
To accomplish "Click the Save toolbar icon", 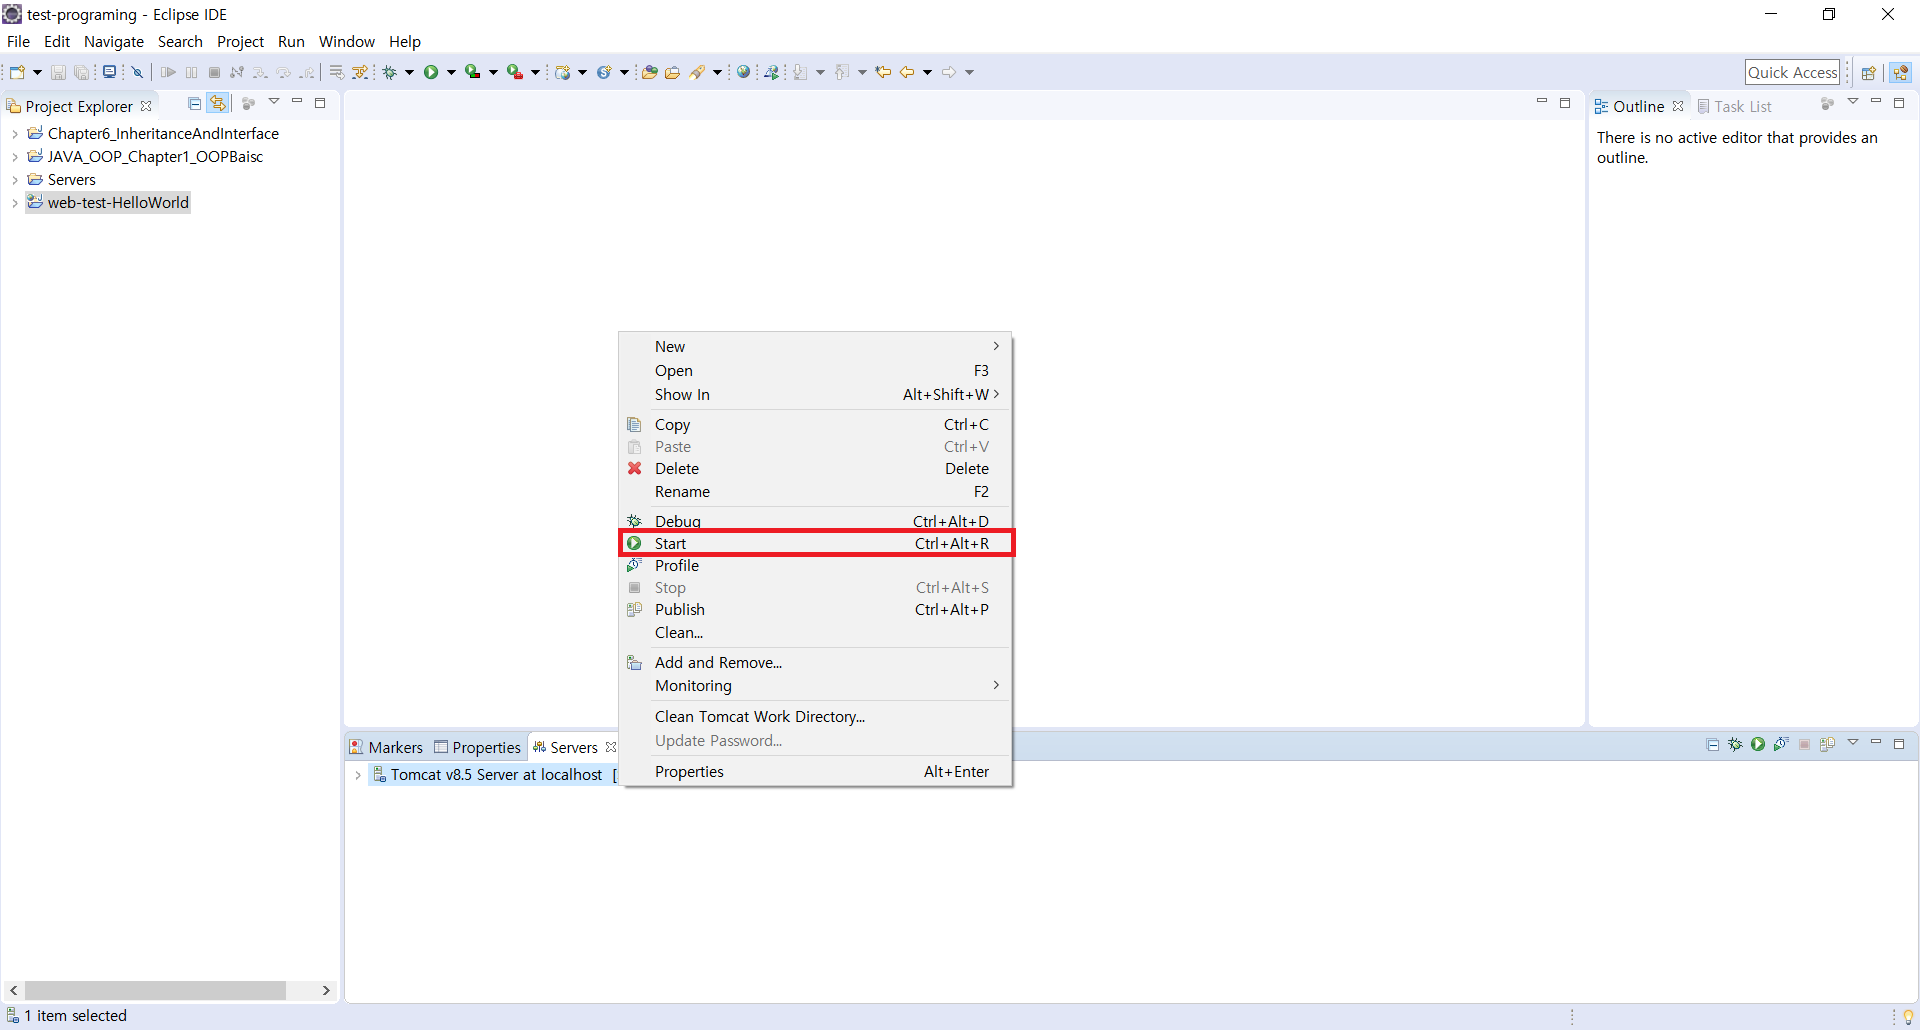I will [x=58, y=72].
